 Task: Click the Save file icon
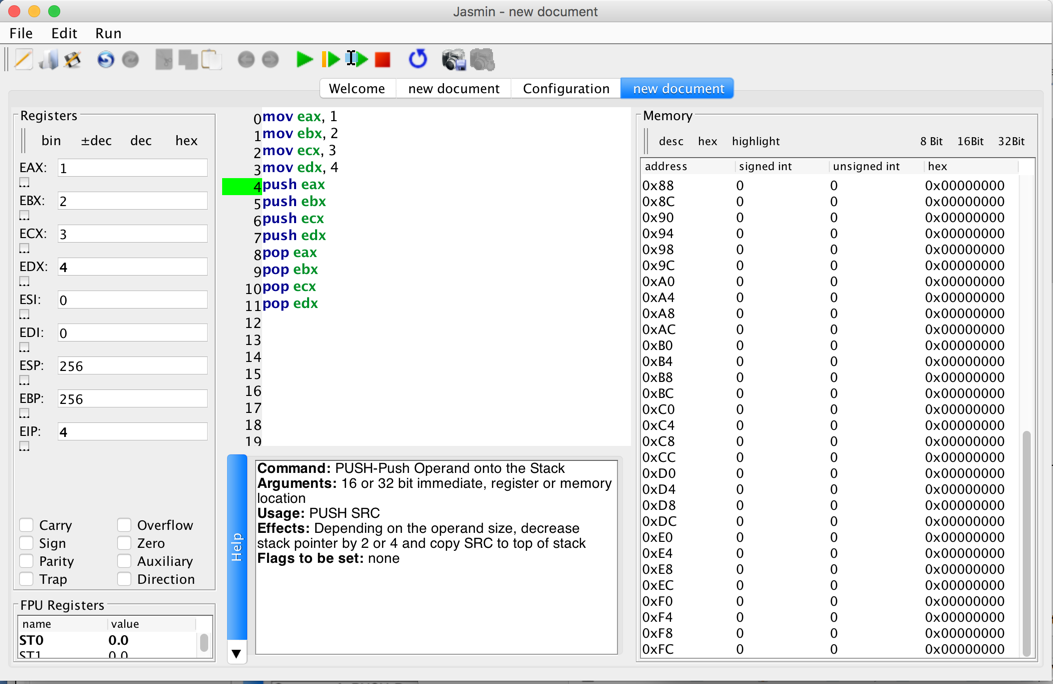tap(73, 60)
